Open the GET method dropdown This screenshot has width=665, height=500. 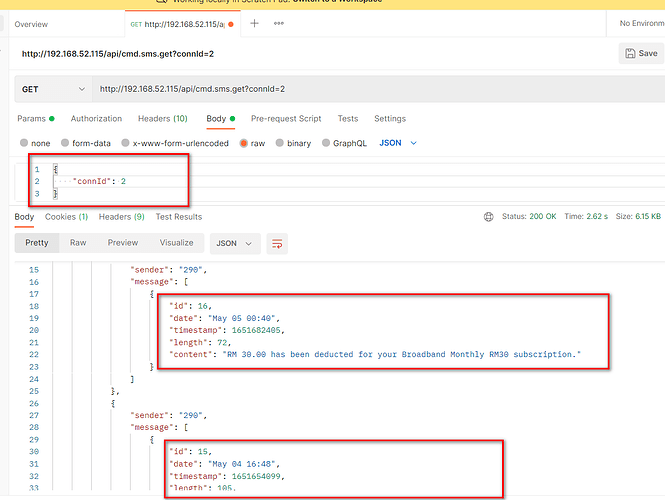(50, 89)
